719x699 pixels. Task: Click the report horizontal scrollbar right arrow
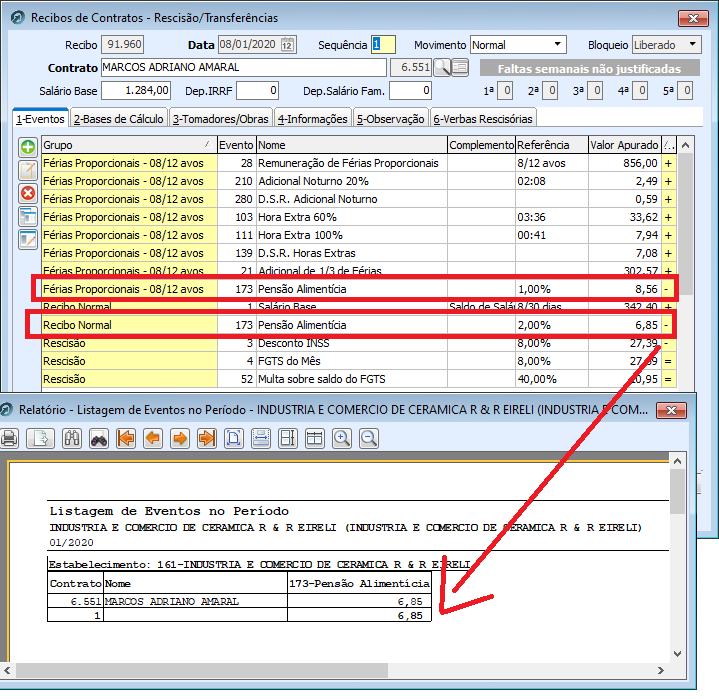coord(661,670)
